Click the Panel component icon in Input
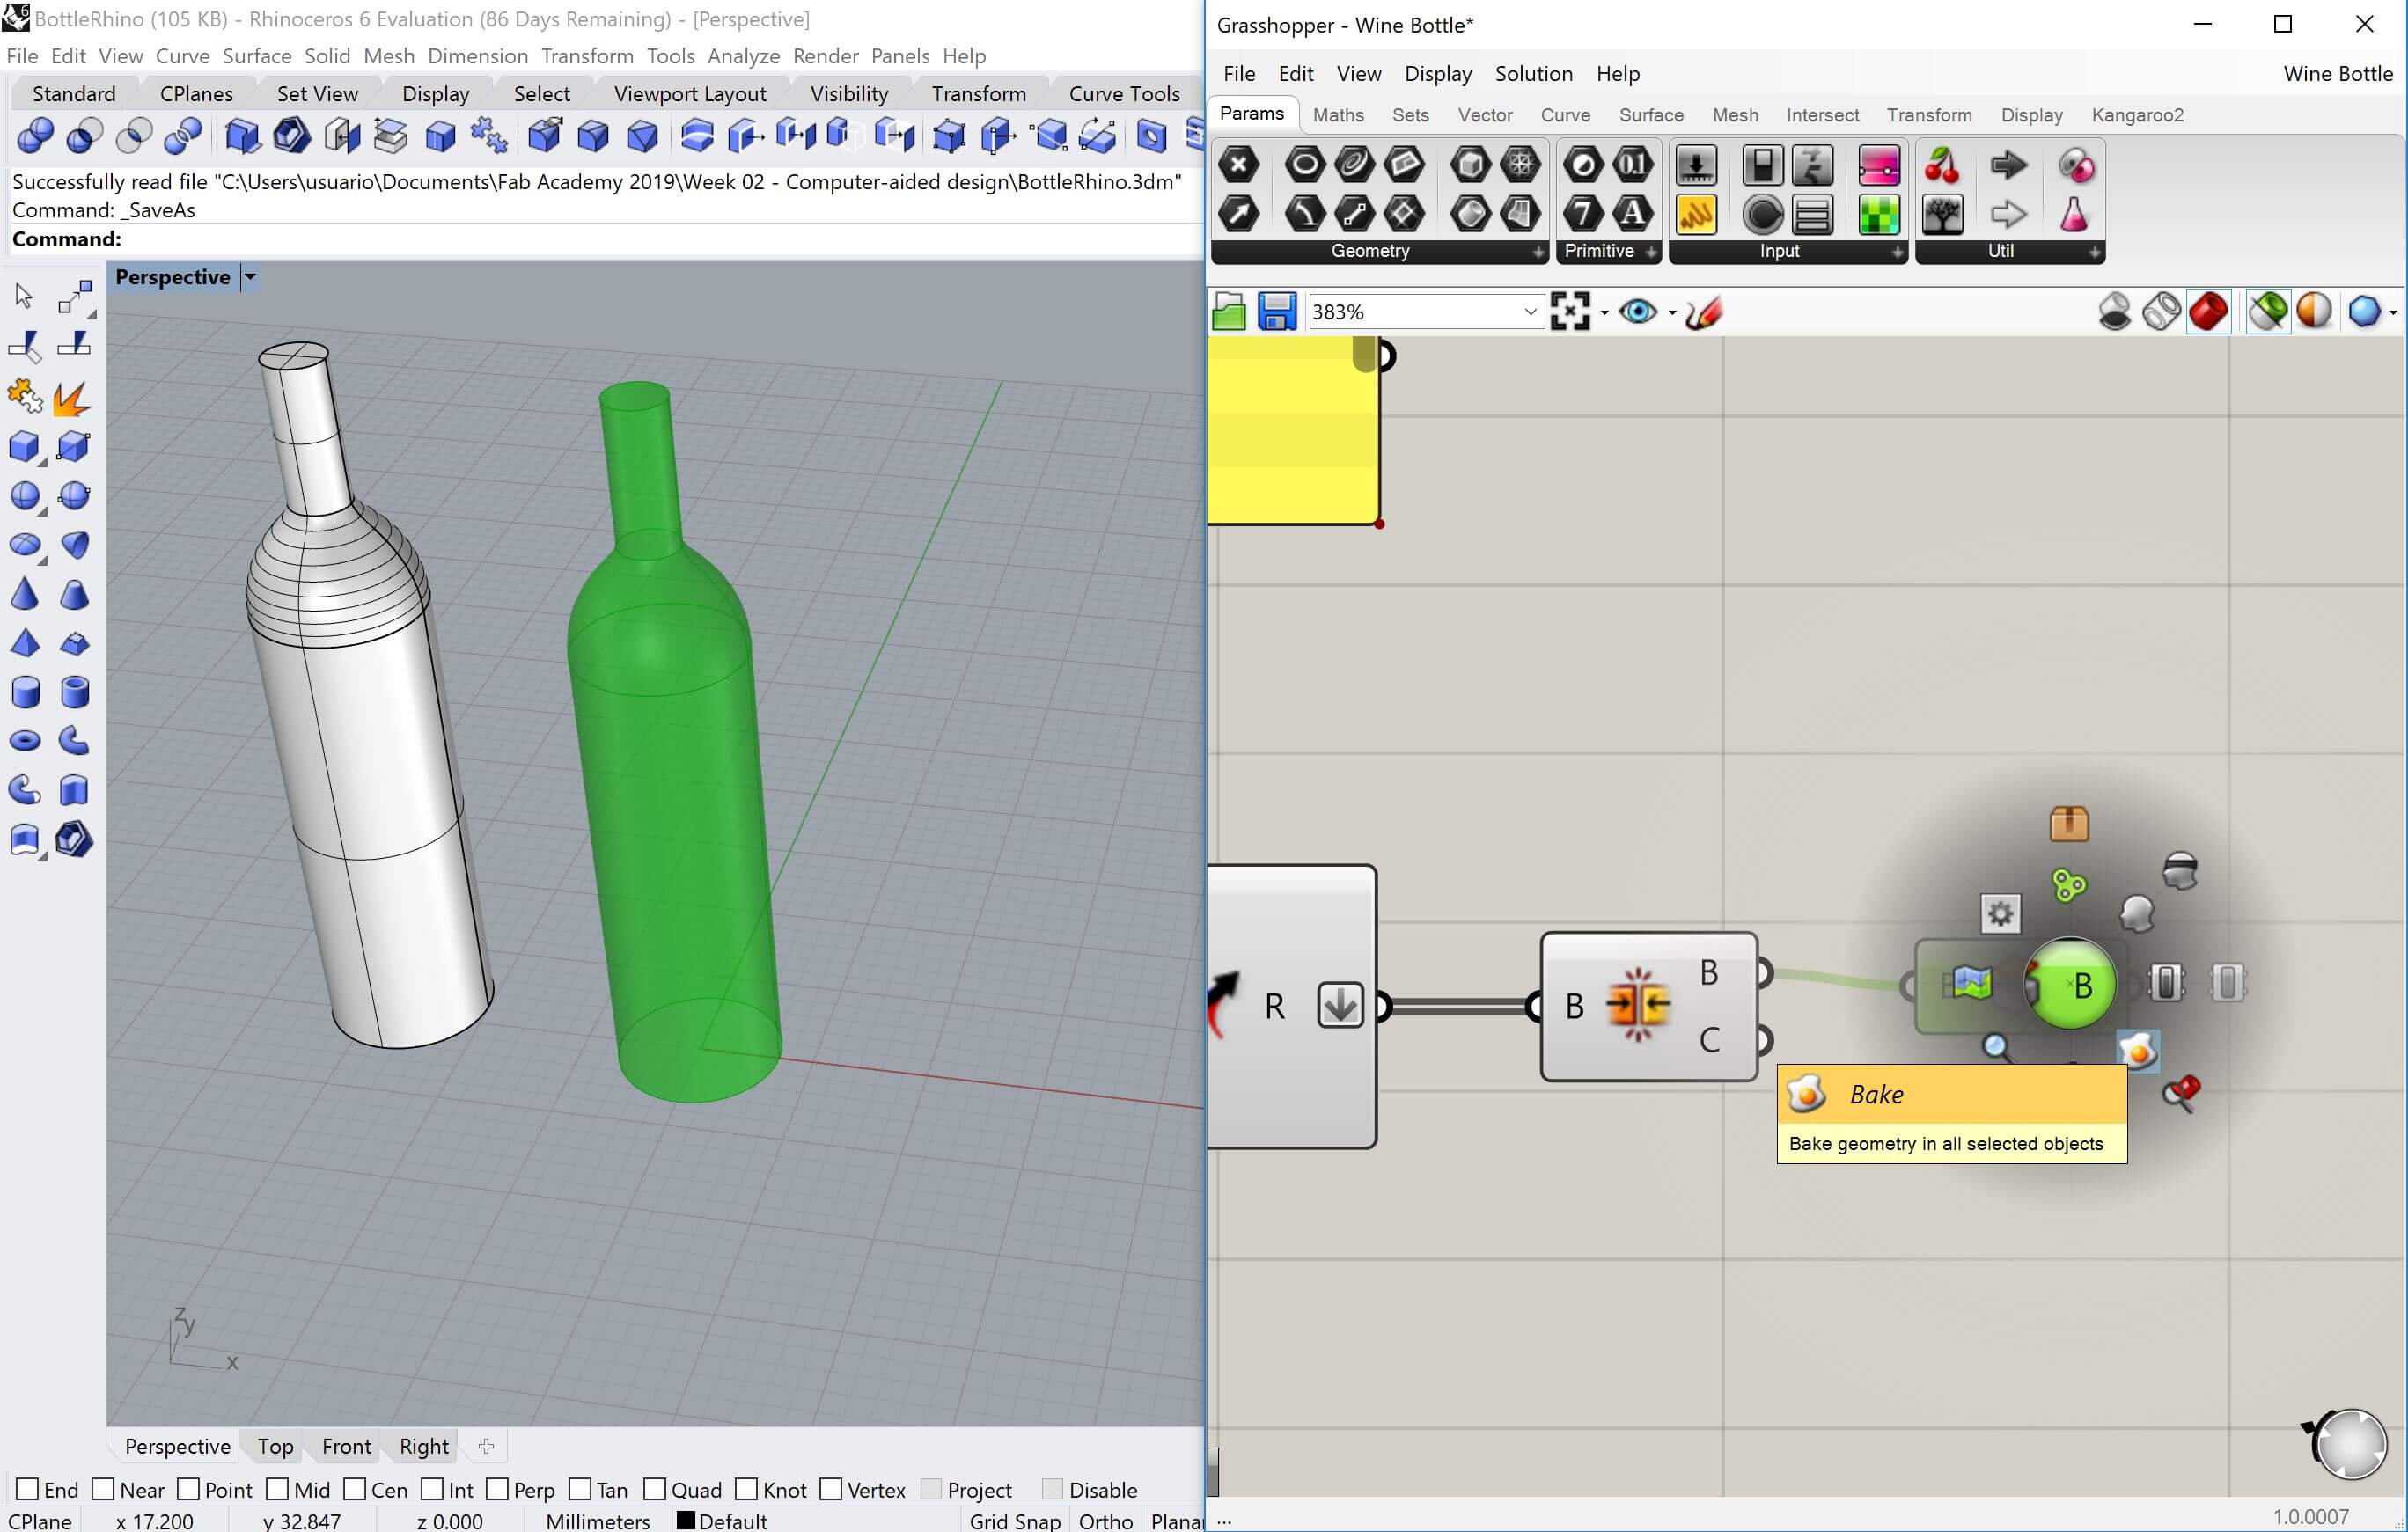2408x1532 pixels. pos(1696,214)
